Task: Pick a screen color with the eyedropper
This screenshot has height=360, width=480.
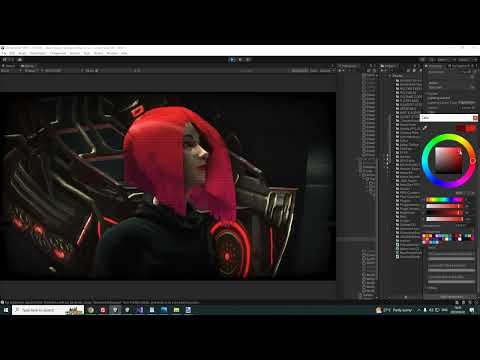Action: tap(425, 128)
